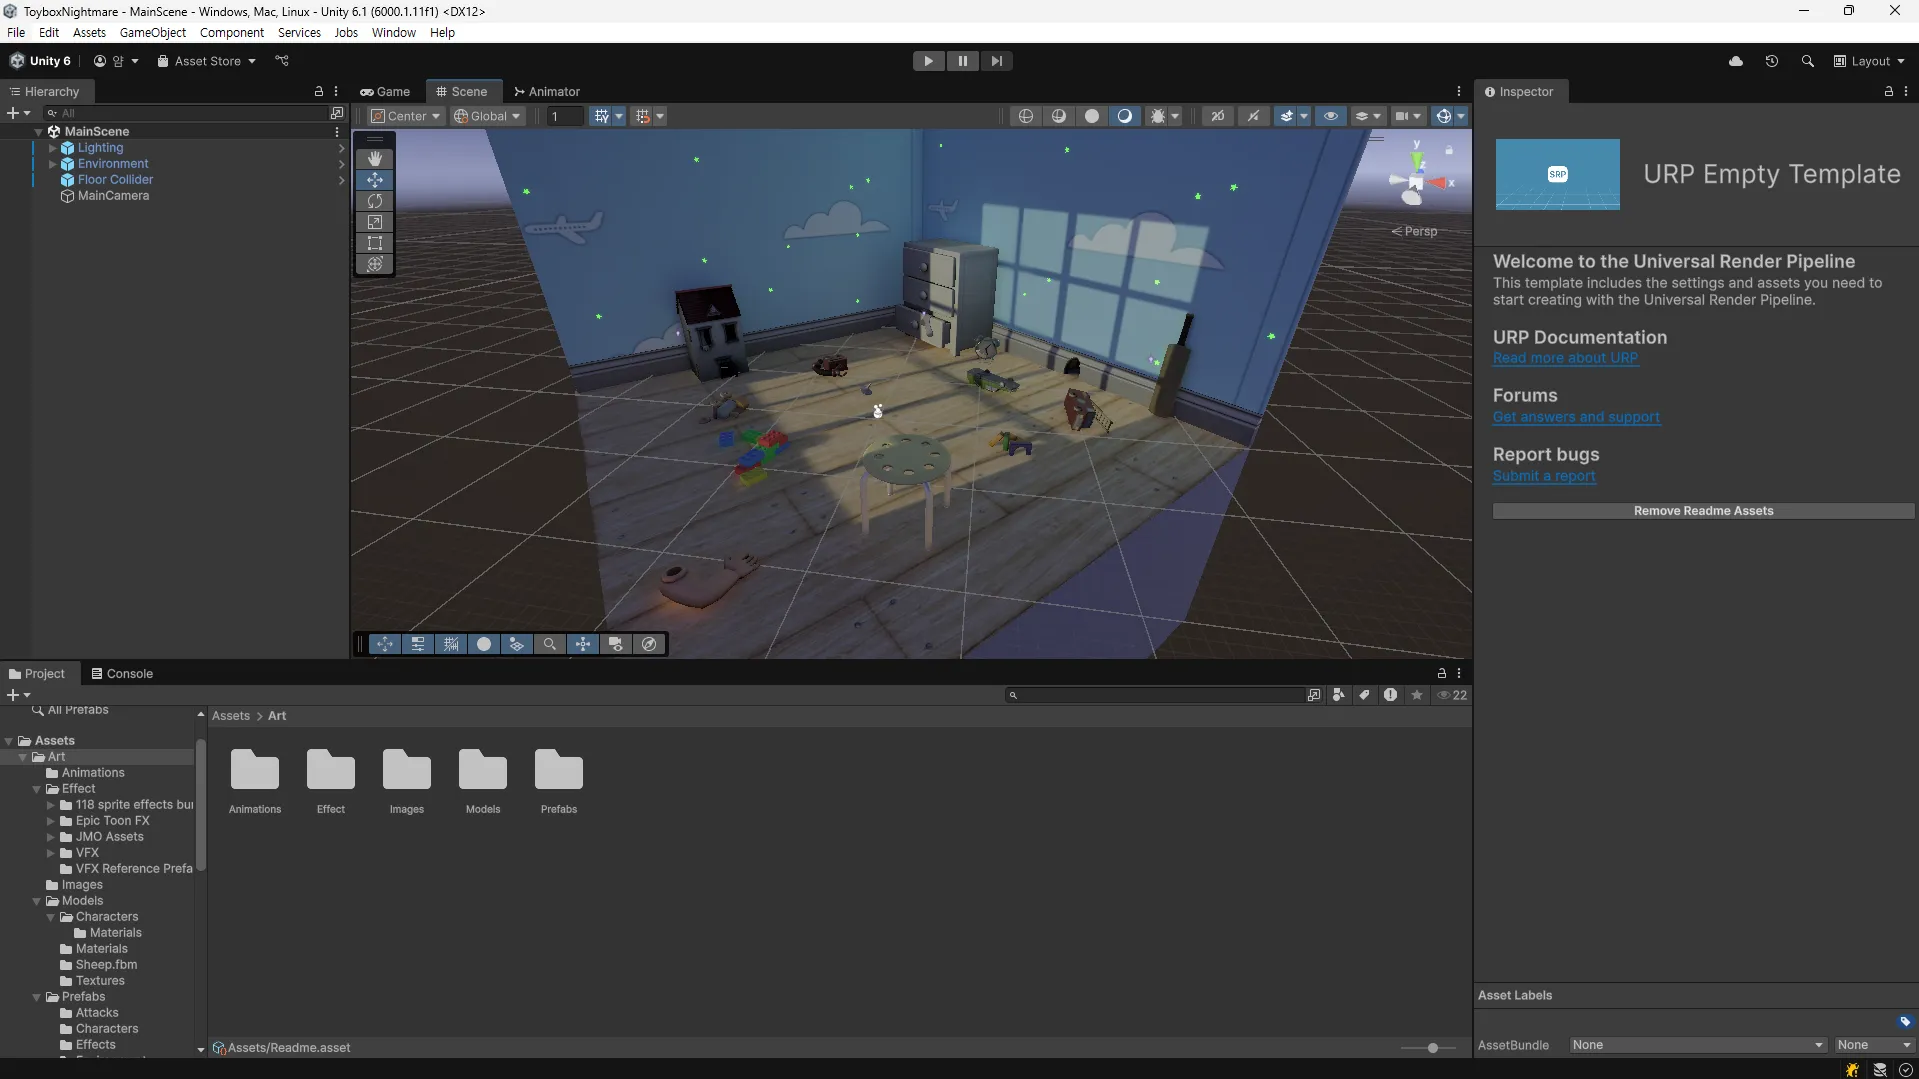Filter Project search by label icon
Screen dimensions: 1919x1079
[x=1364, y=695]
